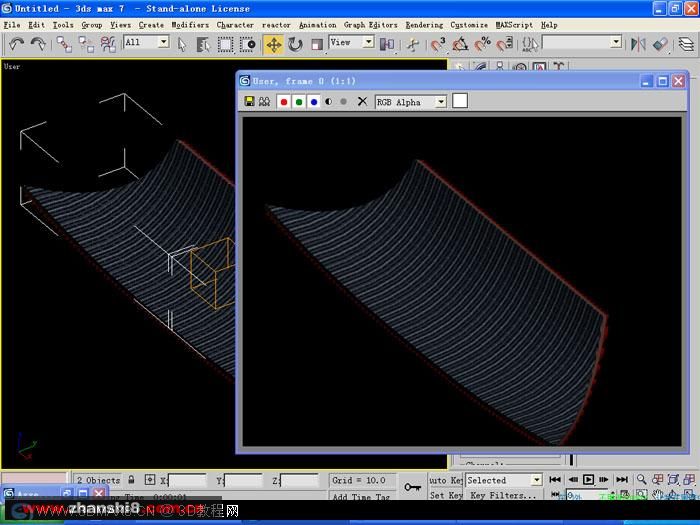
Task: Expand the View reference coordinate dropdown
Action: click(369, 42)
